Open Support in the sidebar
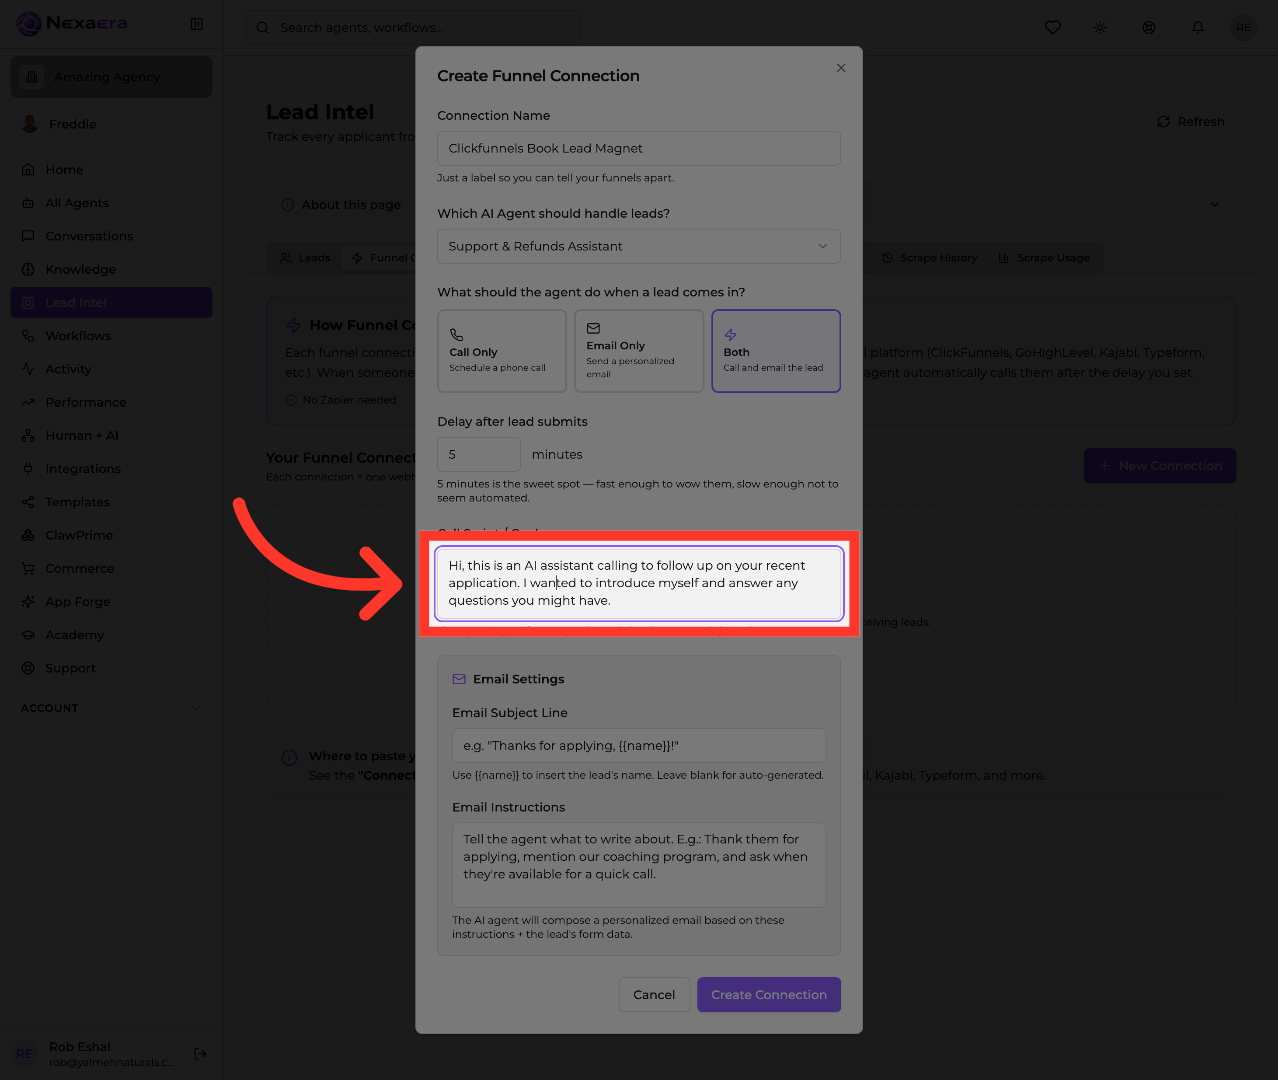The height and width of the screenshot is (1080, 1278). [x=111, y=668]
